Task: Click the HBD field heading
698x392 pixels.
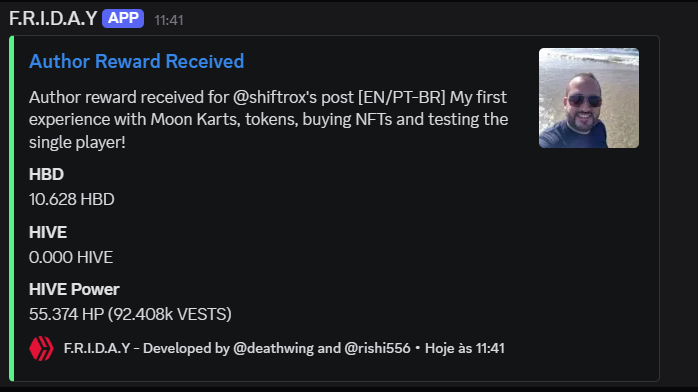Action: (46, 174)
